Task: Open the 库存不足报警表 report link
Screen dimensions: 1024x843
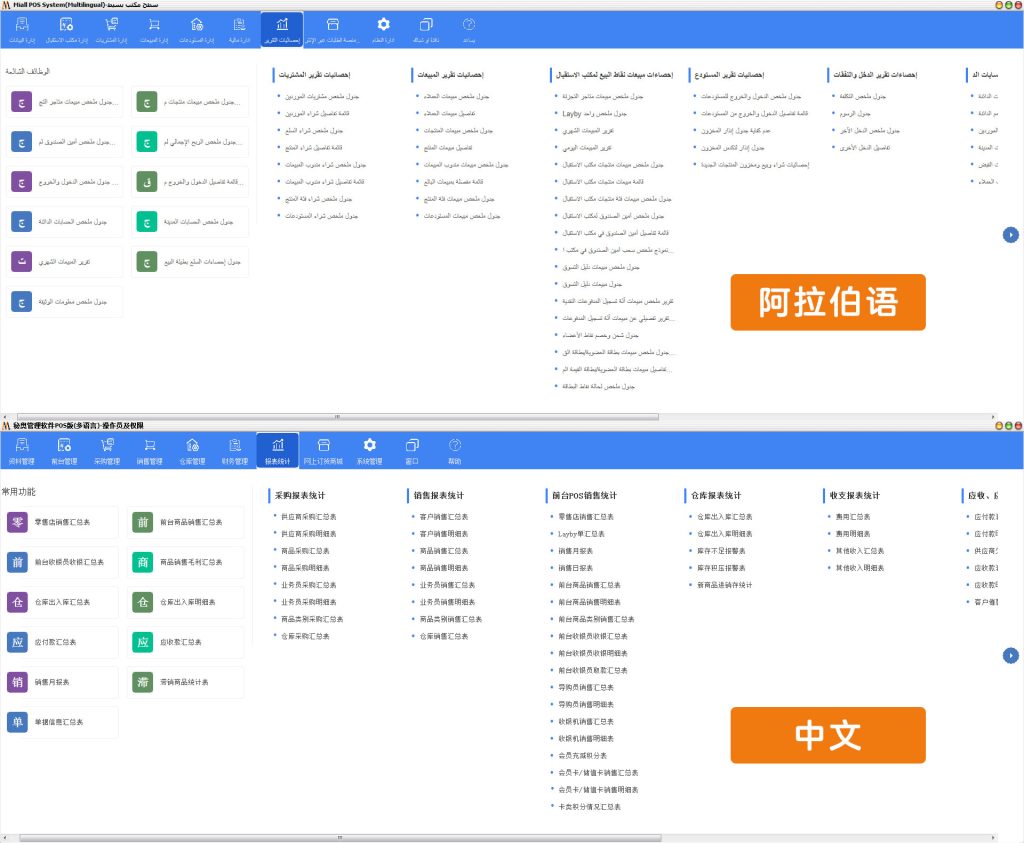Action: click(x=721, y=551)
